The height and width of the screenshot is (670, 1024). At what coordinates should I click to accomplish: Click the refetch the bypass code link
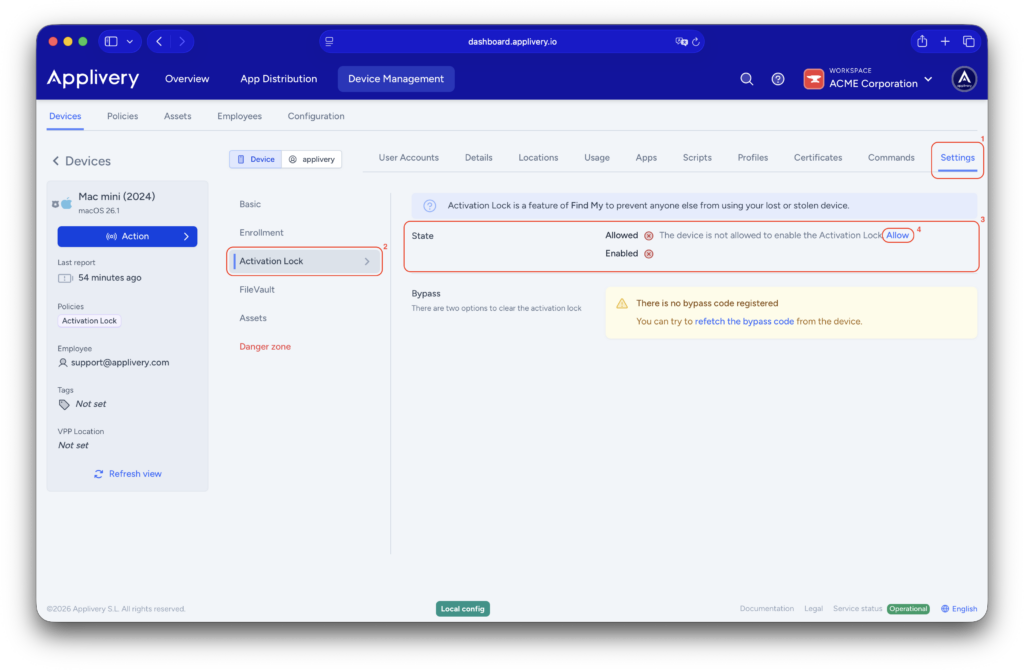pos(744,321)
